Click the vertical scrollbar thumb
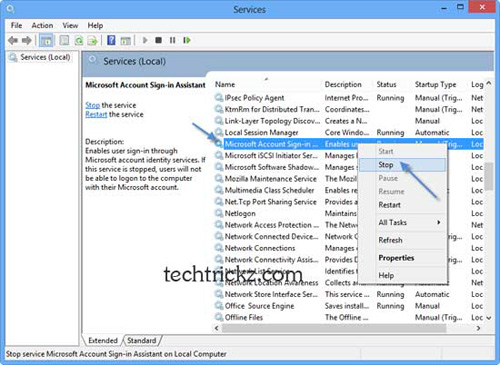 coord(489,176)
